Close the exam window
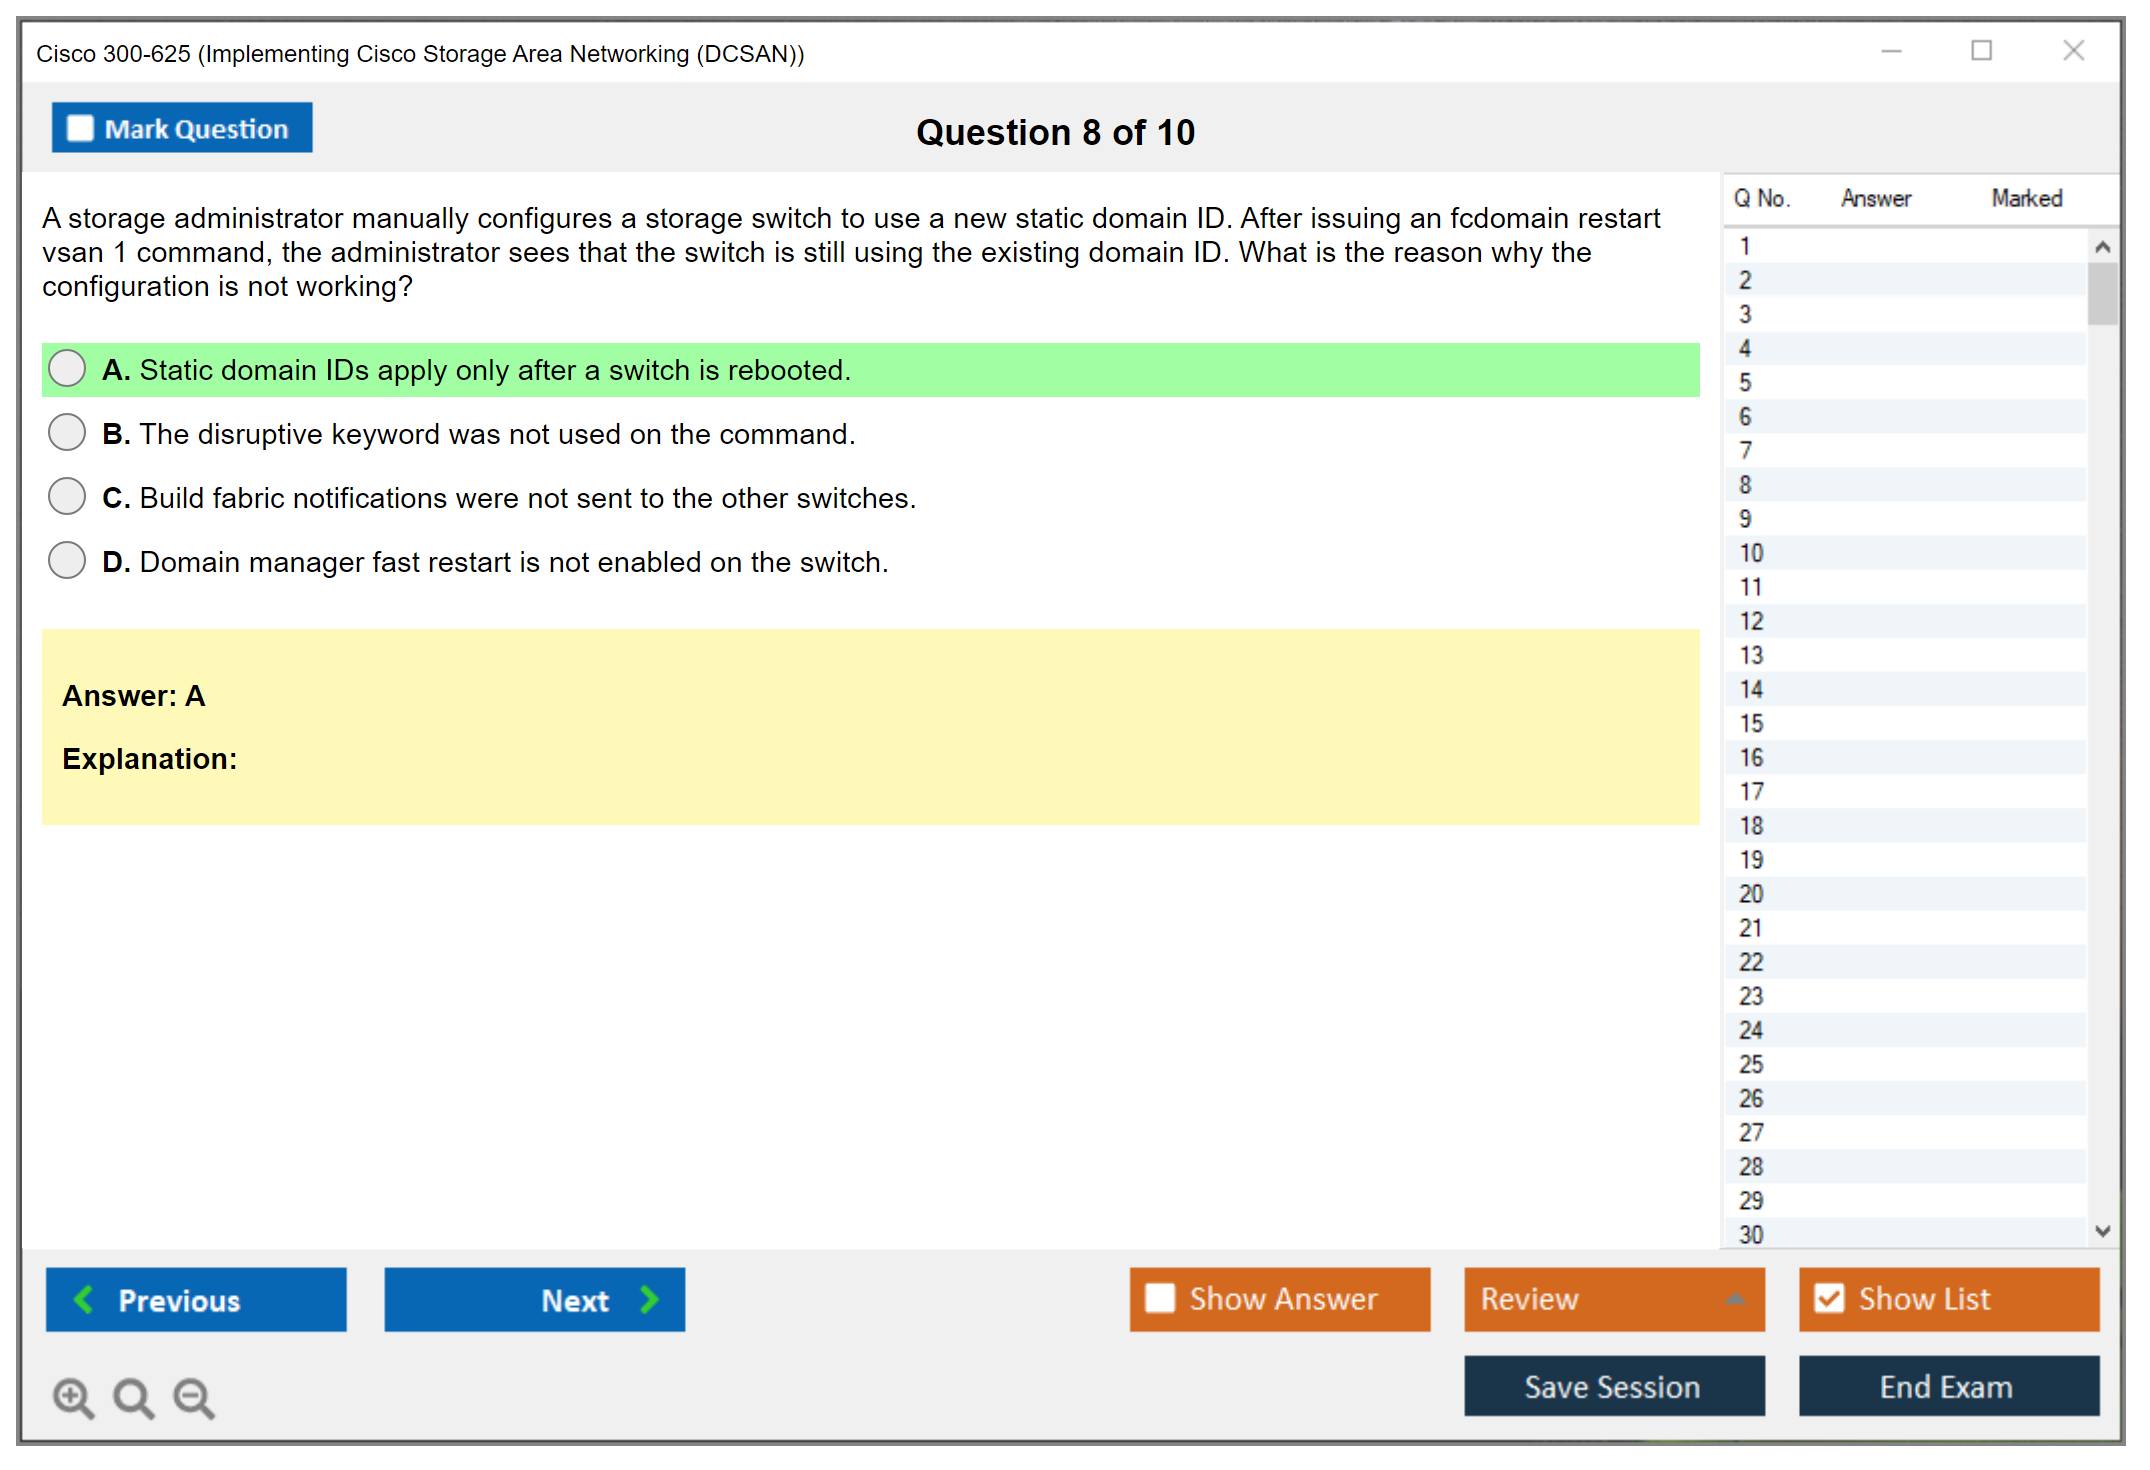The image size is (2150, 1470). tap(2073, 51)
